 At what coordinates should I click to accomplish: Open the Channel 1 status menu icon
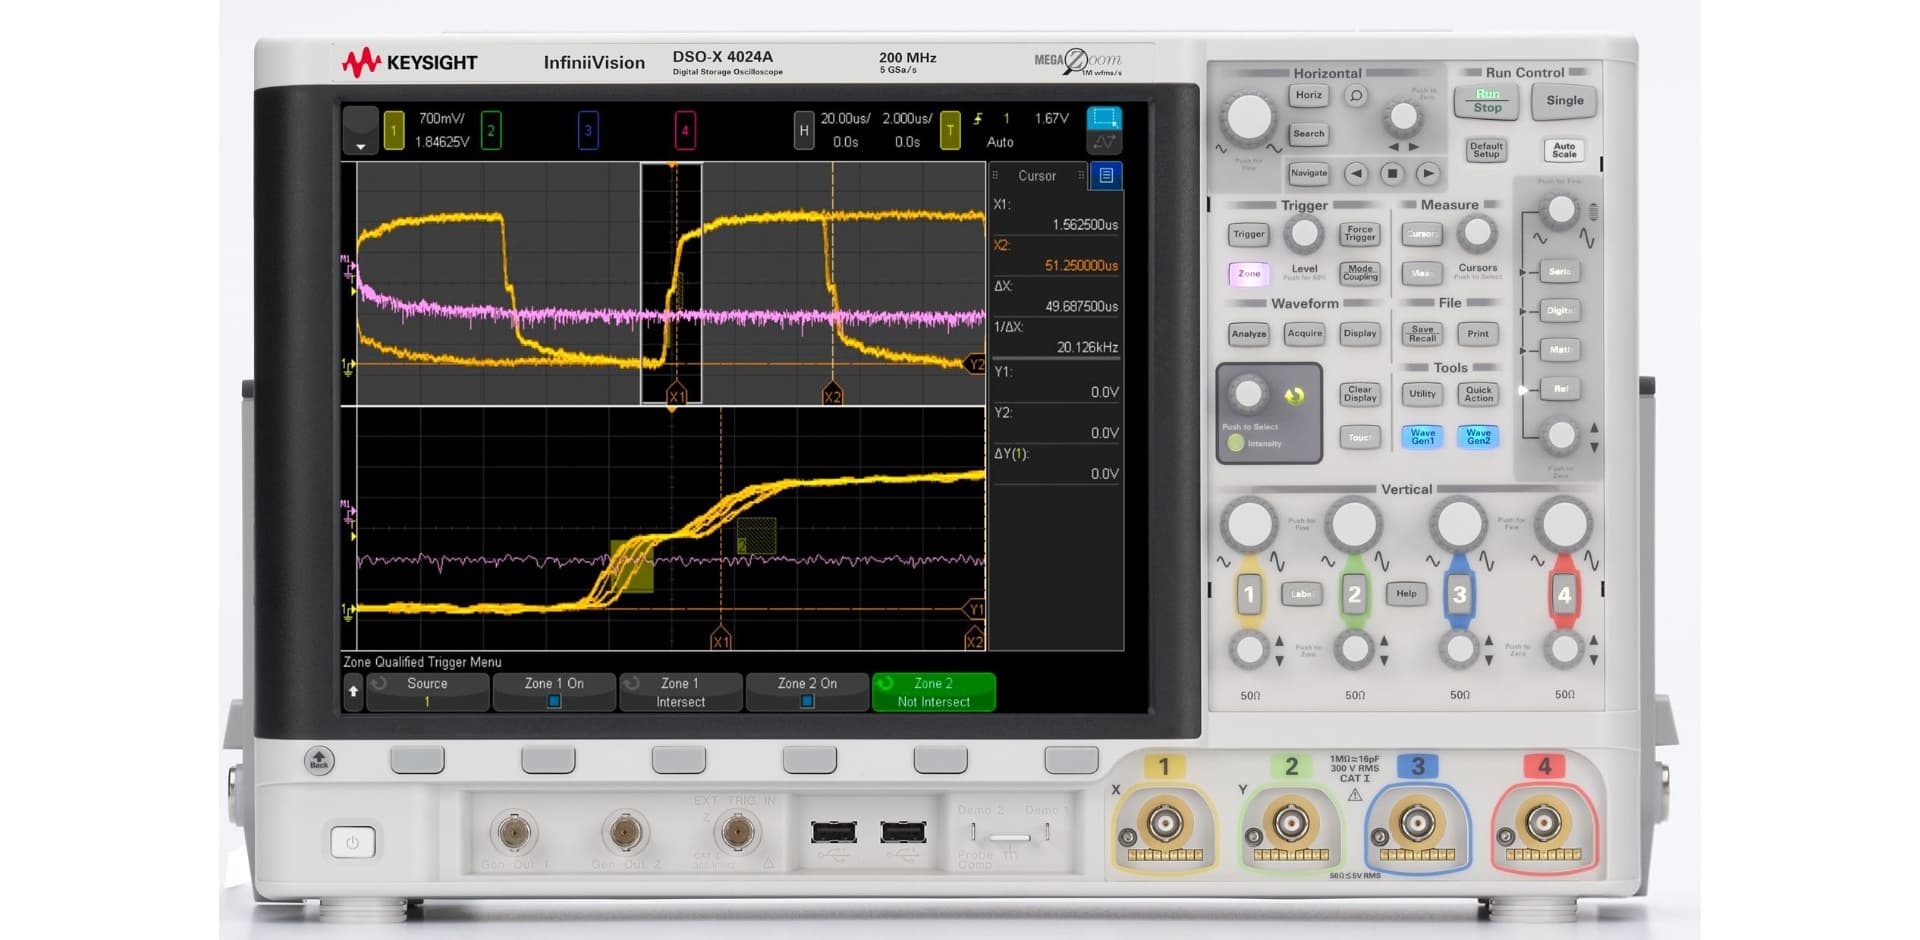[x=392, y=129]
